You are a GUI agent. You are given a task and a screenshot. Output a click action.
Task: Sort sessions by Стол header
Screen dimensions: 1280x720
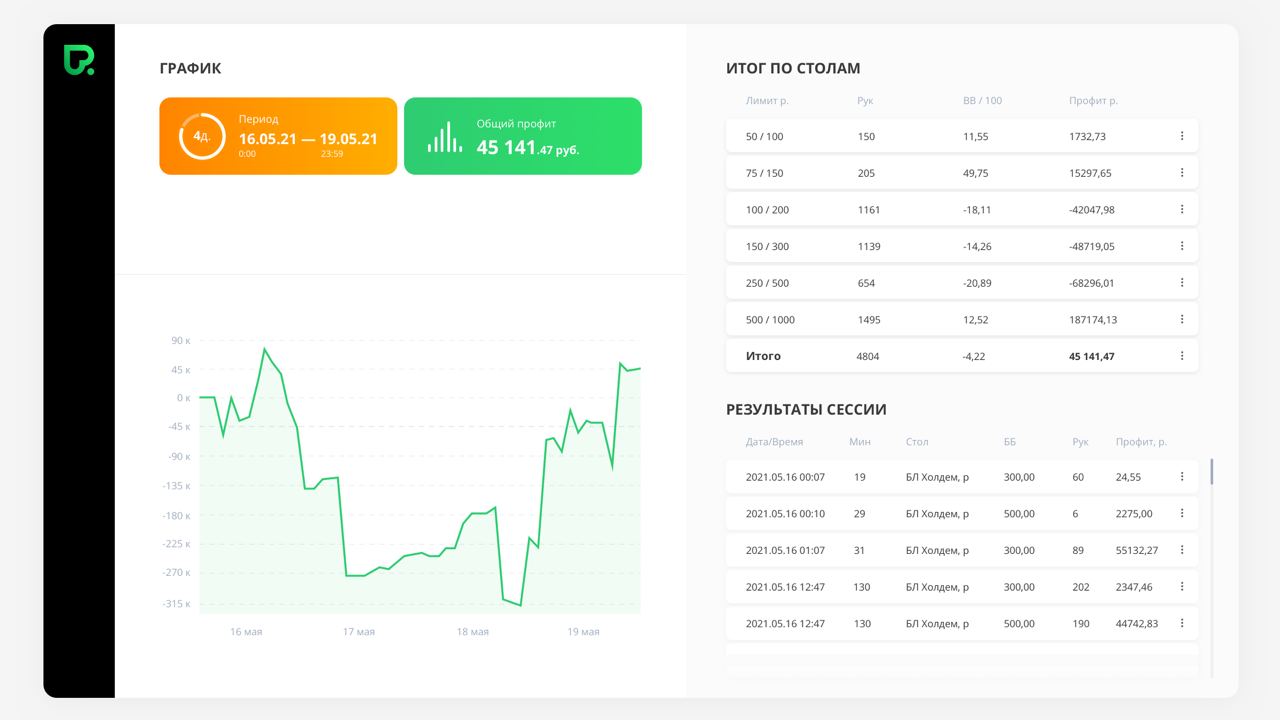pos(917,442)
